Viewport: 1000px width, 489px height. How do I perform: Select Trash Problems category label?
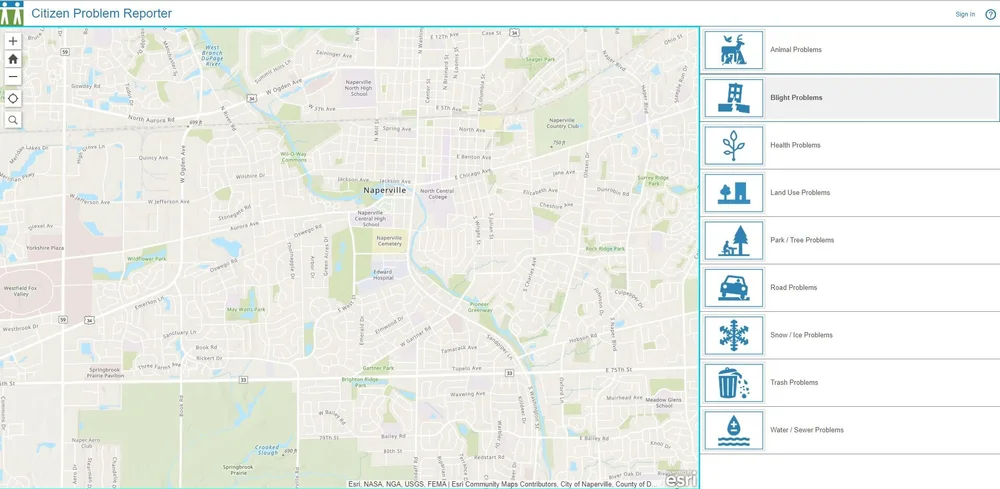793,383
